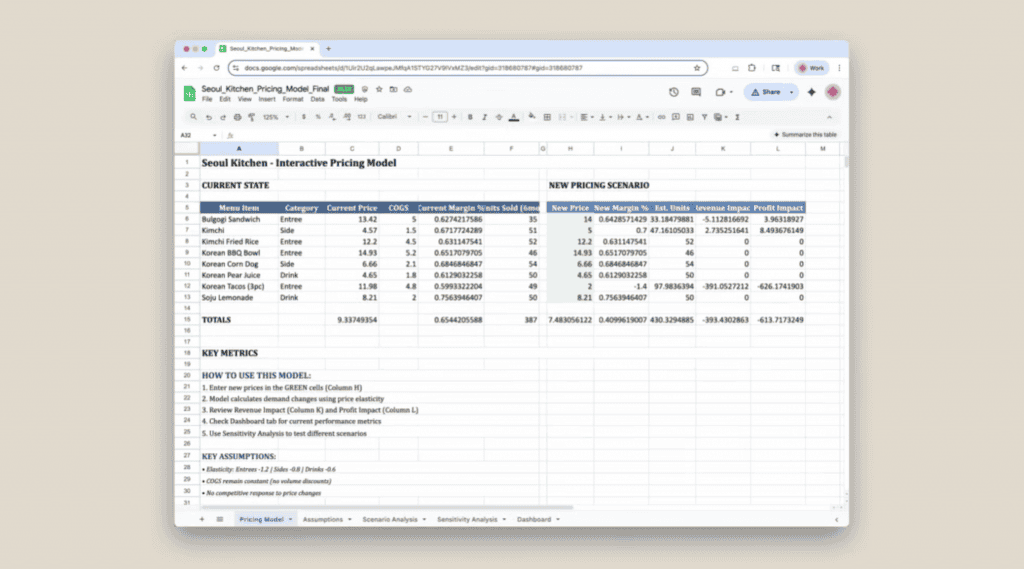
Task: Switch to the Scenario Analysis sheet tab
Action: pos(390,520)
